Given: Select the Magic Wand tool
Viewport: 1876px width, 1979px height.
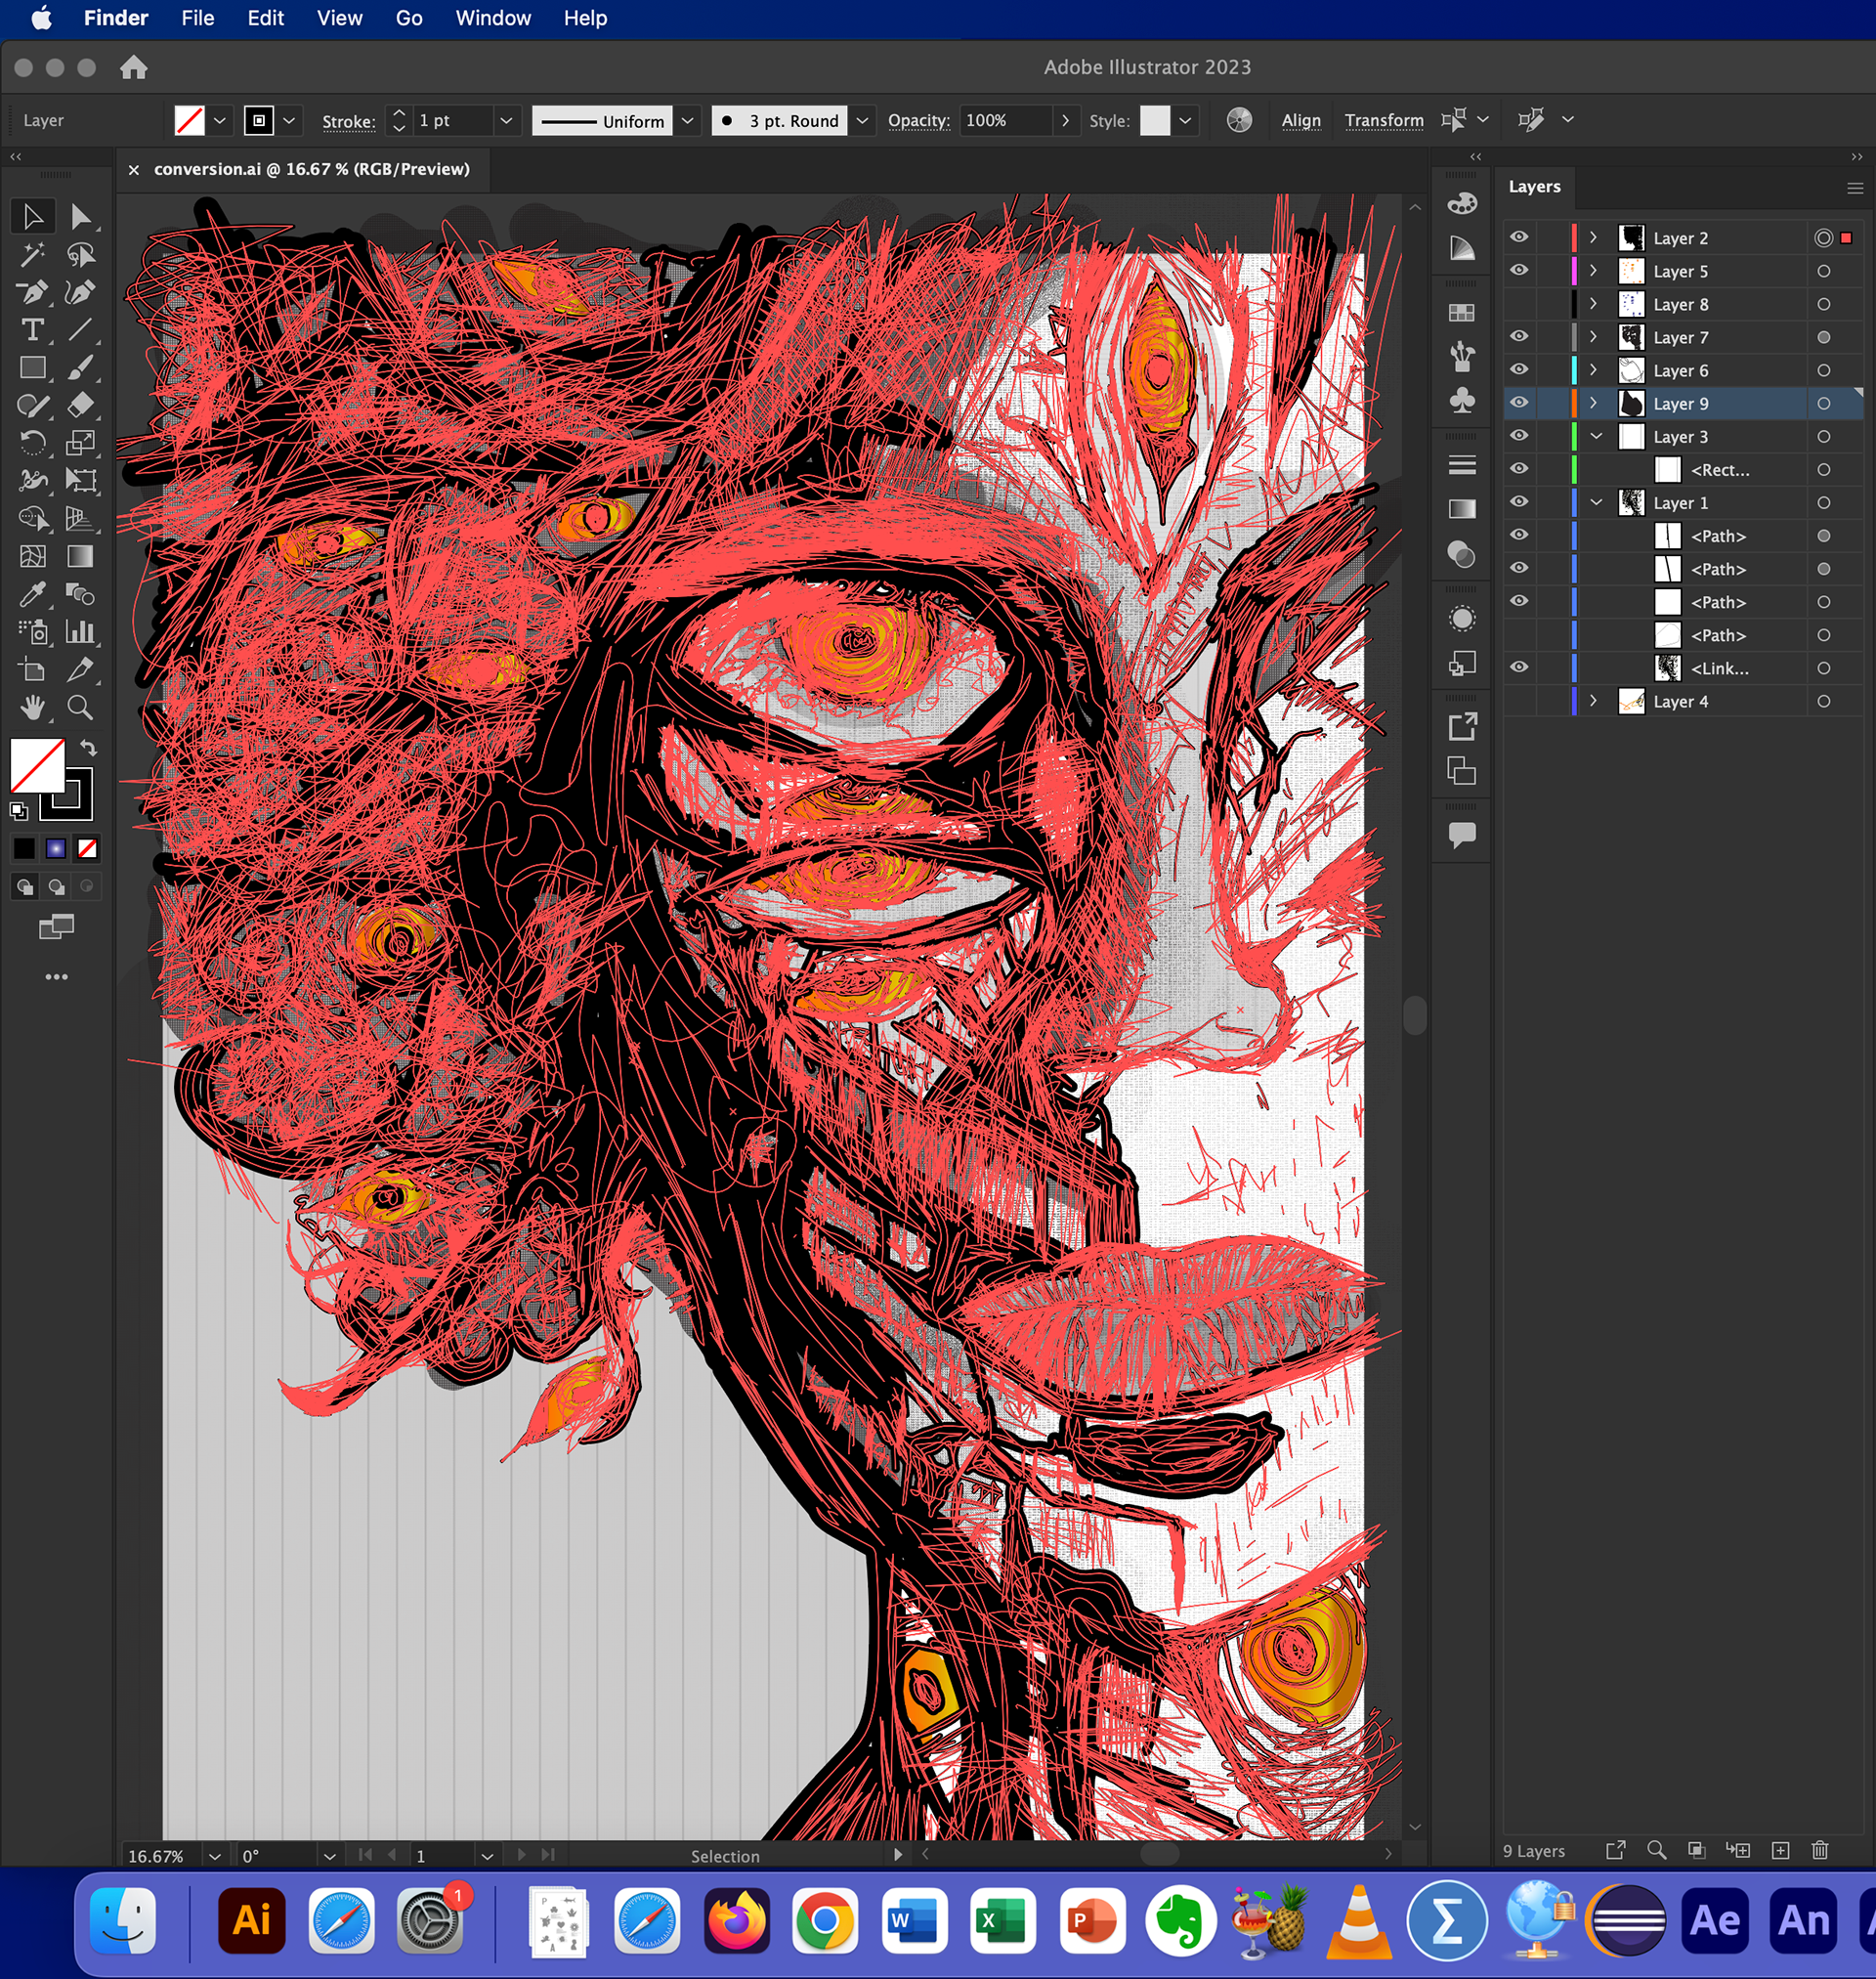Looking at the screenshot, I should [x=32, y=255].
